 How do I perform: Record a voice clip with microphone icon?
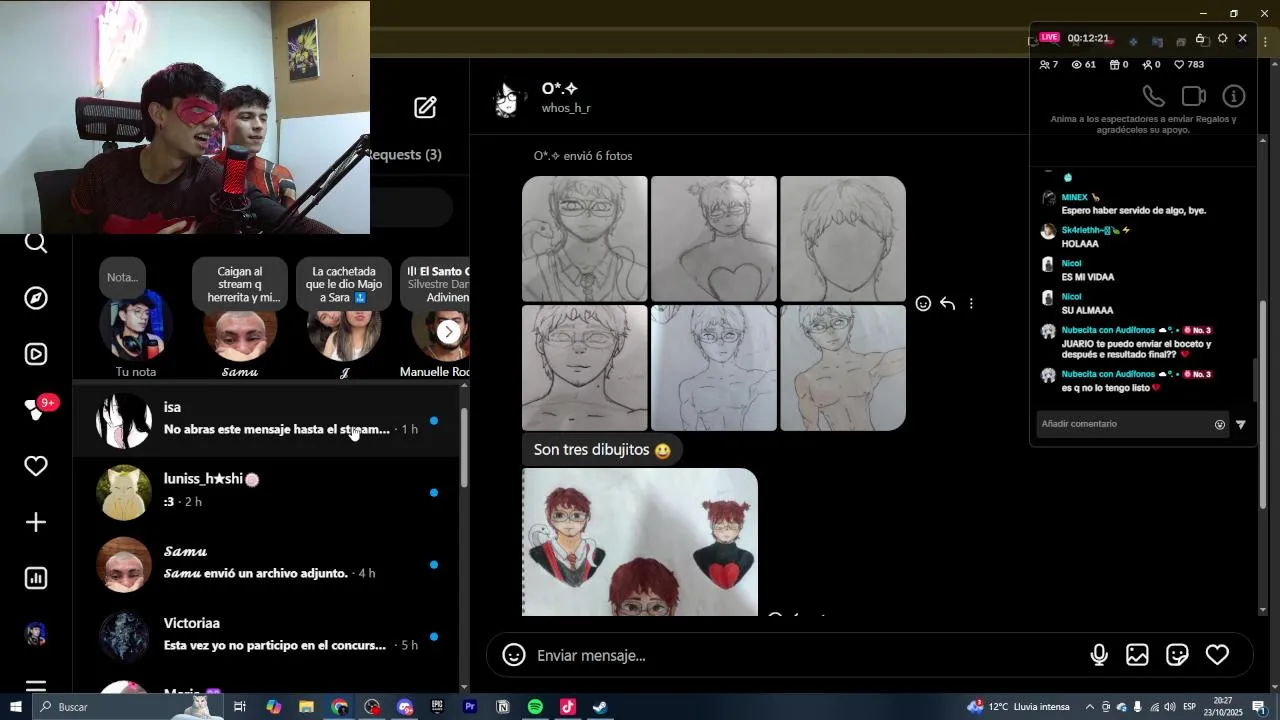tap(1099, 655)
